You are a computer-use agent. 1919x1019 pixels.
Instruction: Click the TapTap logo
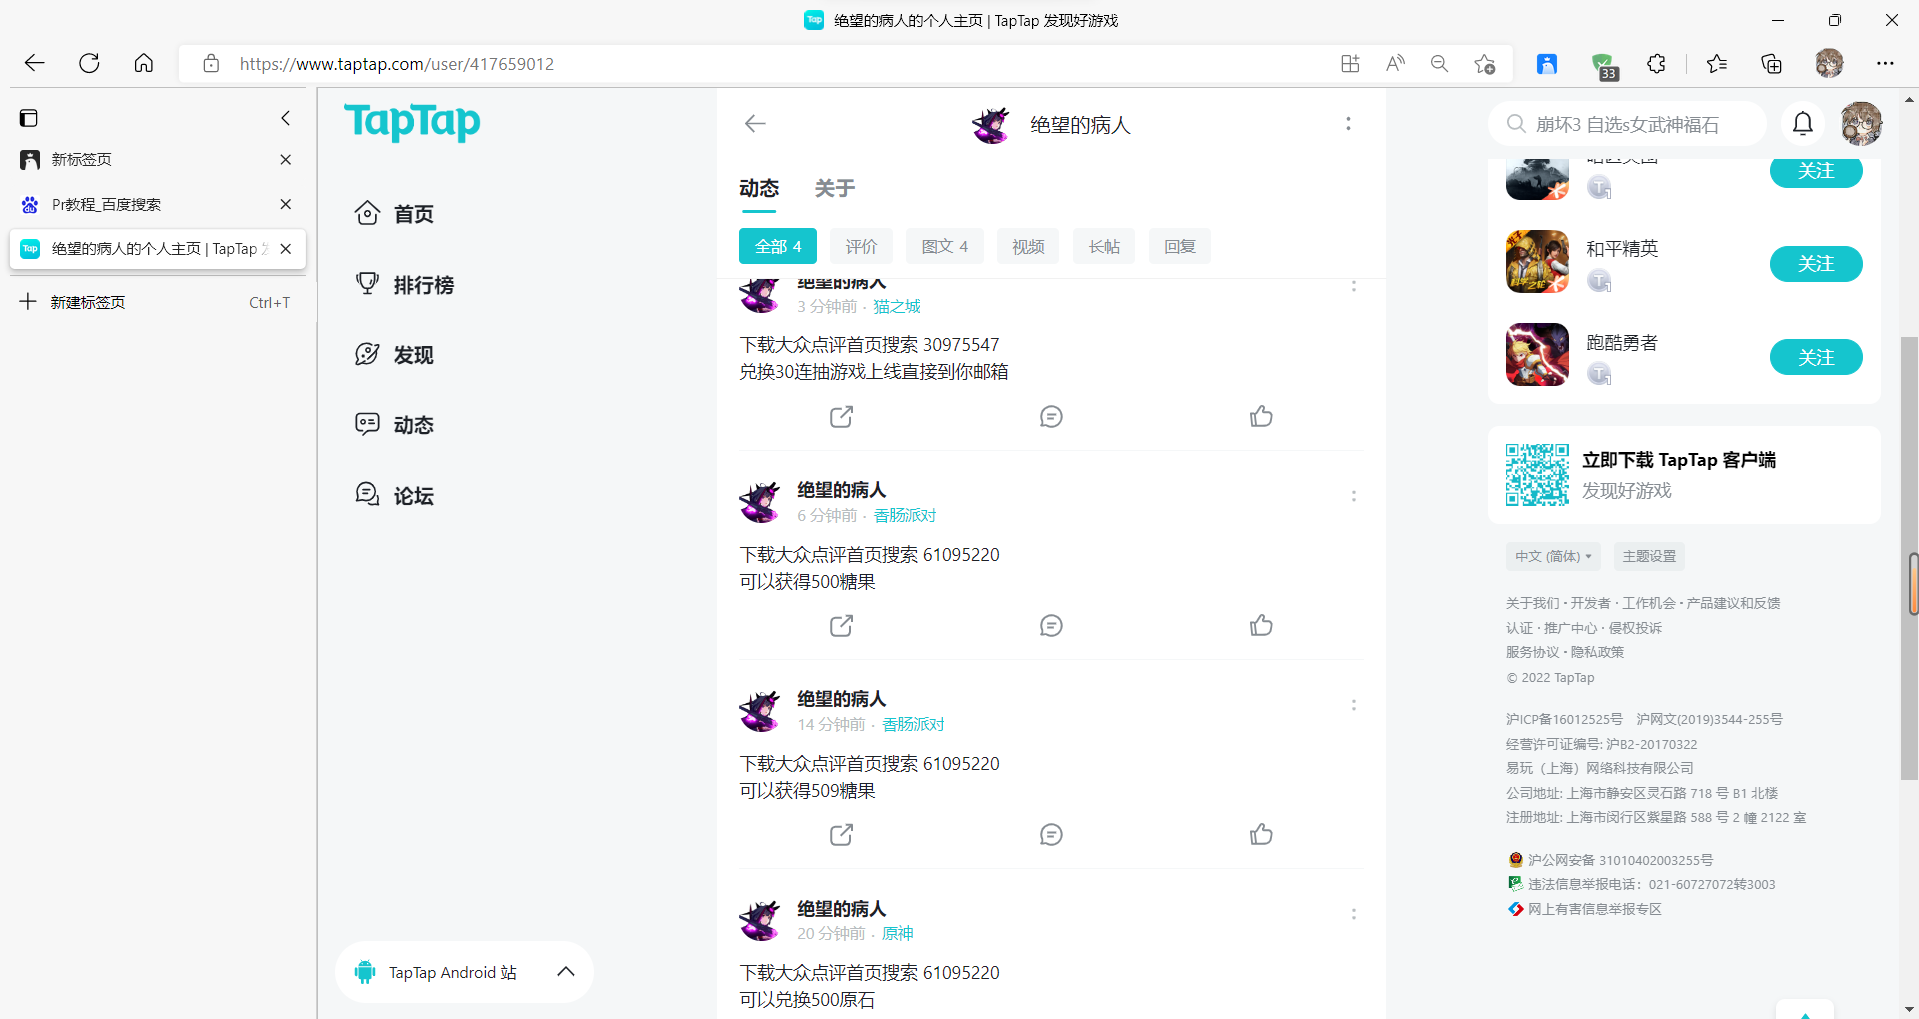pyautogui.click(x=412, y=122)
